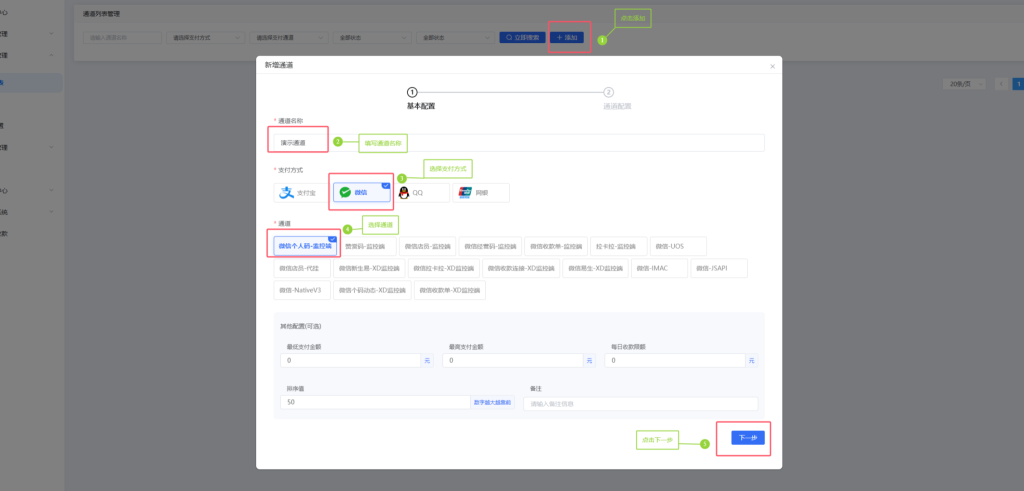Screen dimensions: 1024x491
Task: Pick the QQ penguin payment method
Action: click(421, 193)
